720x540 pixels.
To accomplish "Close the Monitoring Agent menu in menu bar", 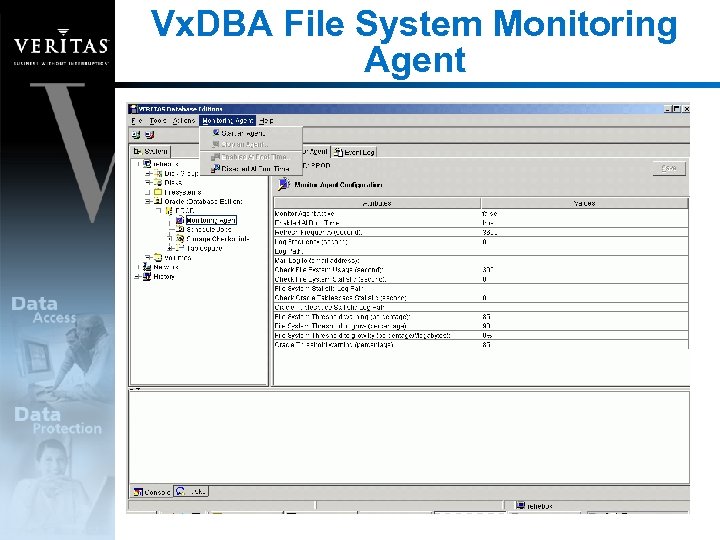I will pyautogui.click(x=228, y=121).
